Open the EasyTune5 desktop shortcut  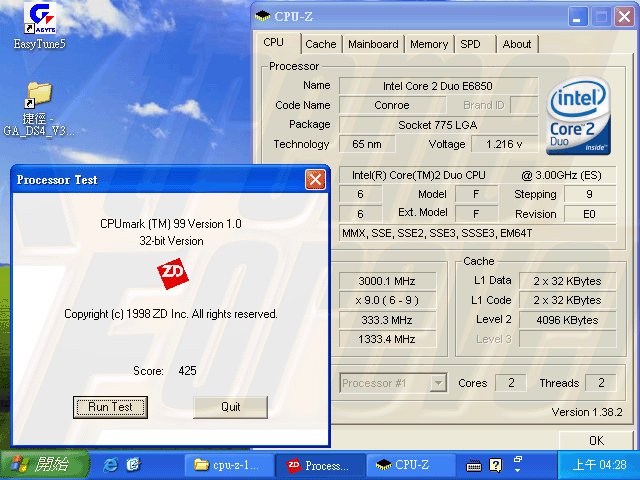click(40, 25)
